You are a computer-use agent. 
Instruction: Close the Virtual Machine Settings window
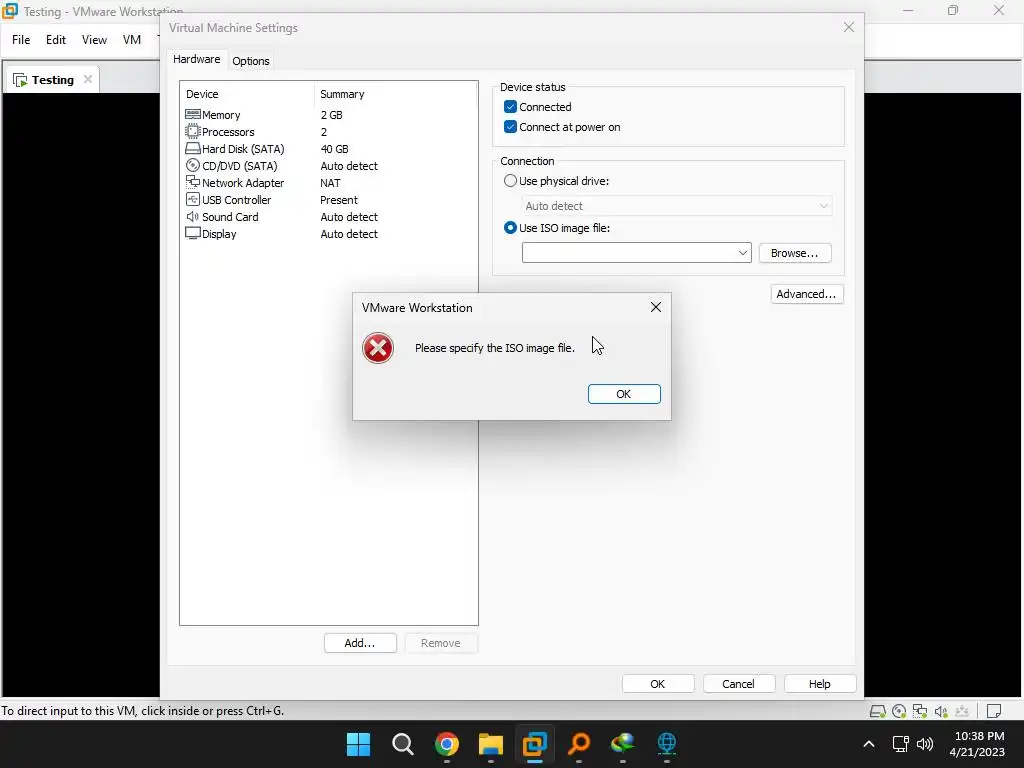848,27
